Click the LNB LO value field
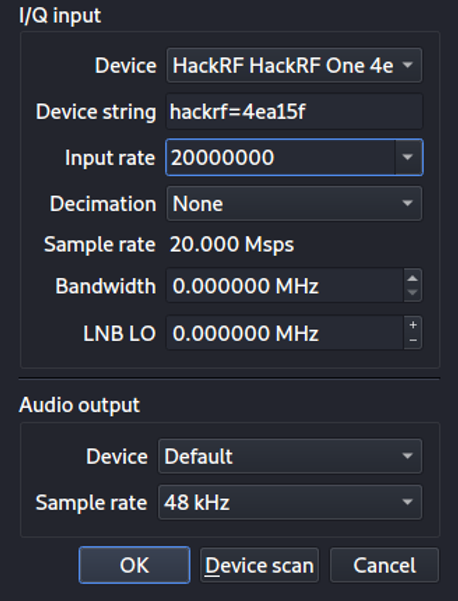The image size is (458, 601). coord(285,333)
